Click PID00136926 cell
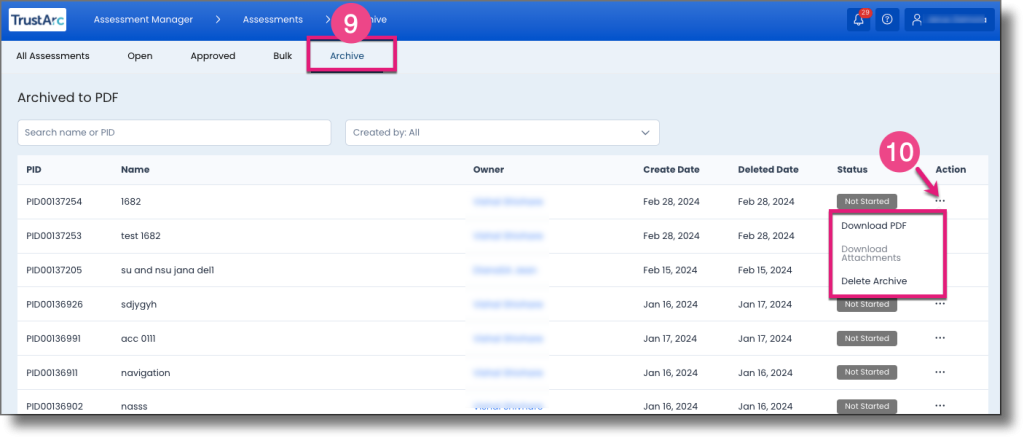The image size is (1024, 438). [54, 304]
